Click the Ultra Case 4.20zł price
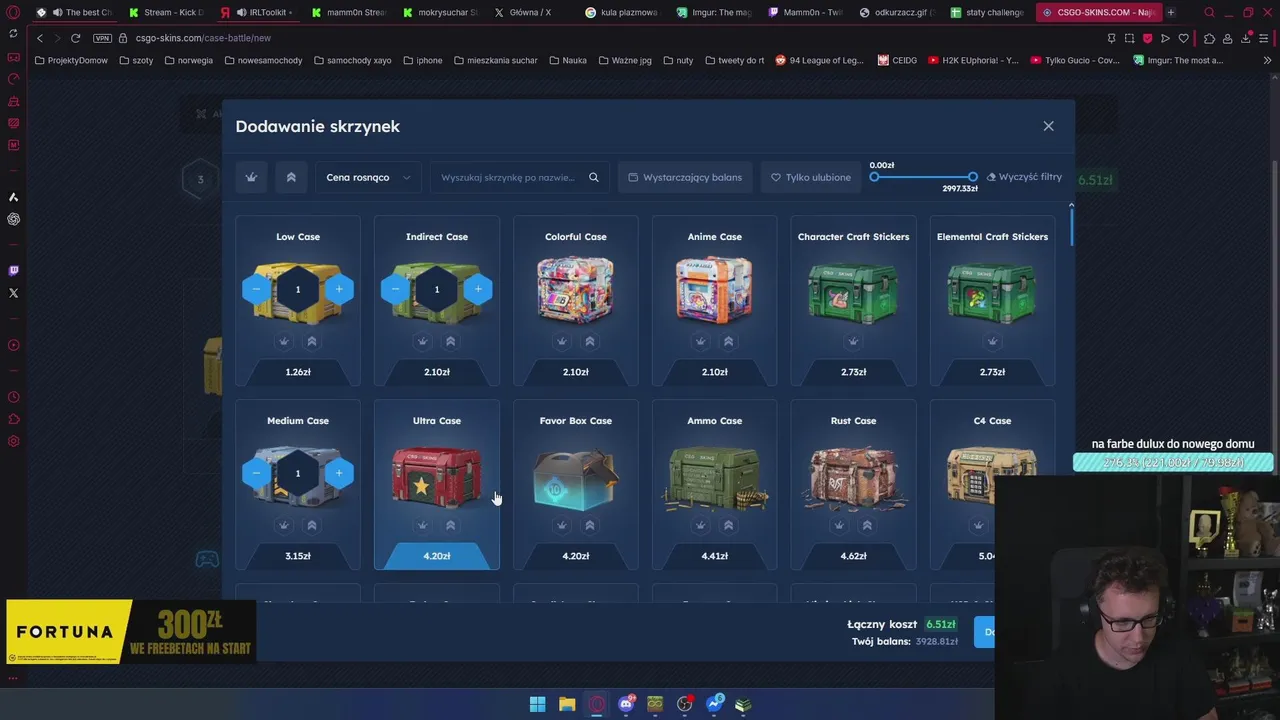The width and height of the screenshot is (1280, 720). 437,556
